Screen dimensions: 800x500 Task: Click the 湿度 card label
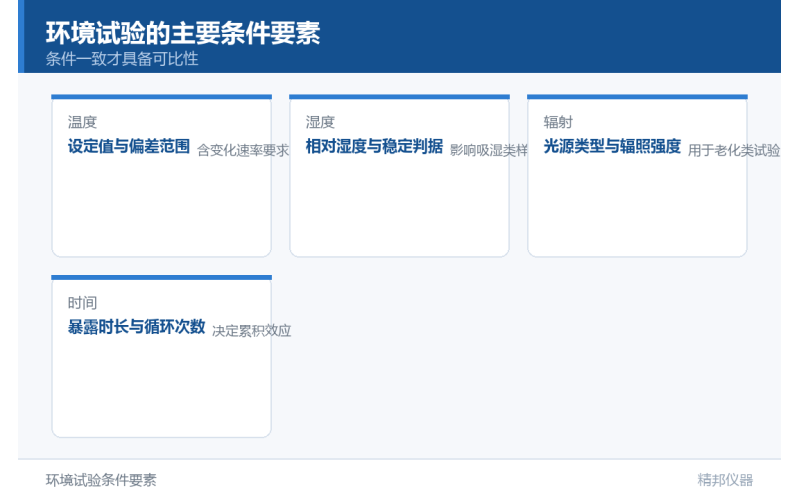pyautogui.click(x=320, y=122)
